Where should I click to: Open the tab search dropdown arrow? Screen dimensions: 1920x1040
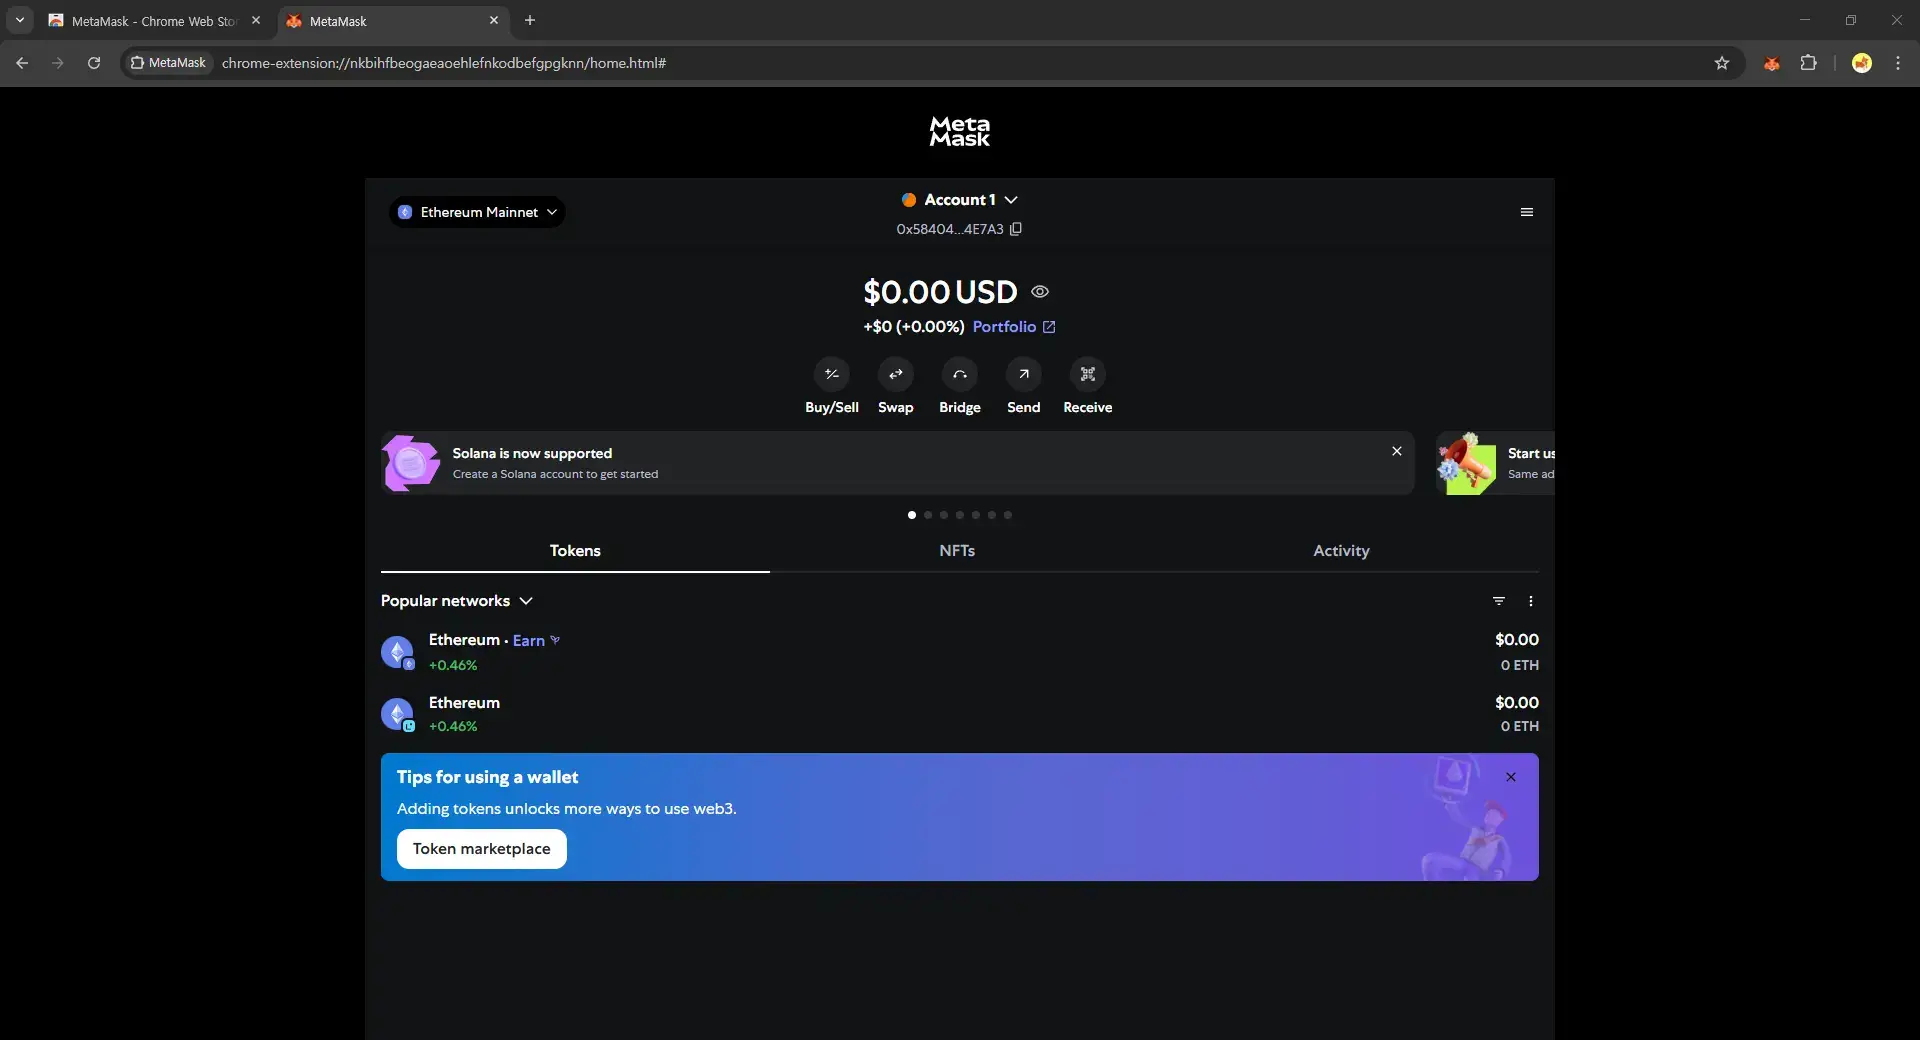tap(19, 20)
